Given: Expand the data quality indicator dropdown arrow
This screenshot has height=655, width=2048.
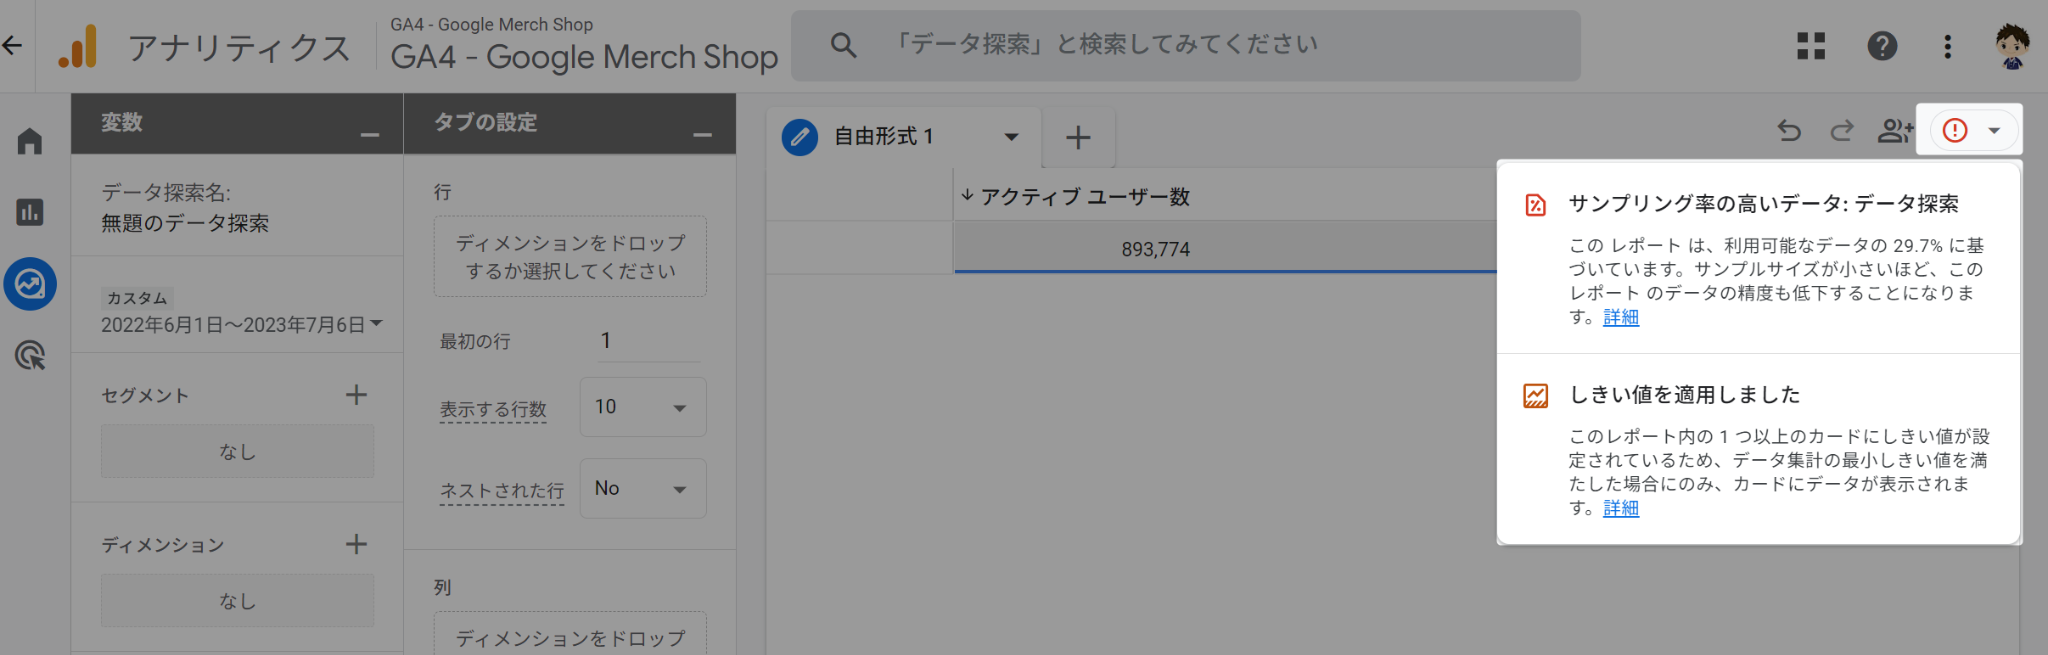Looking at the screenshot, I should [x=1994, y=131].
